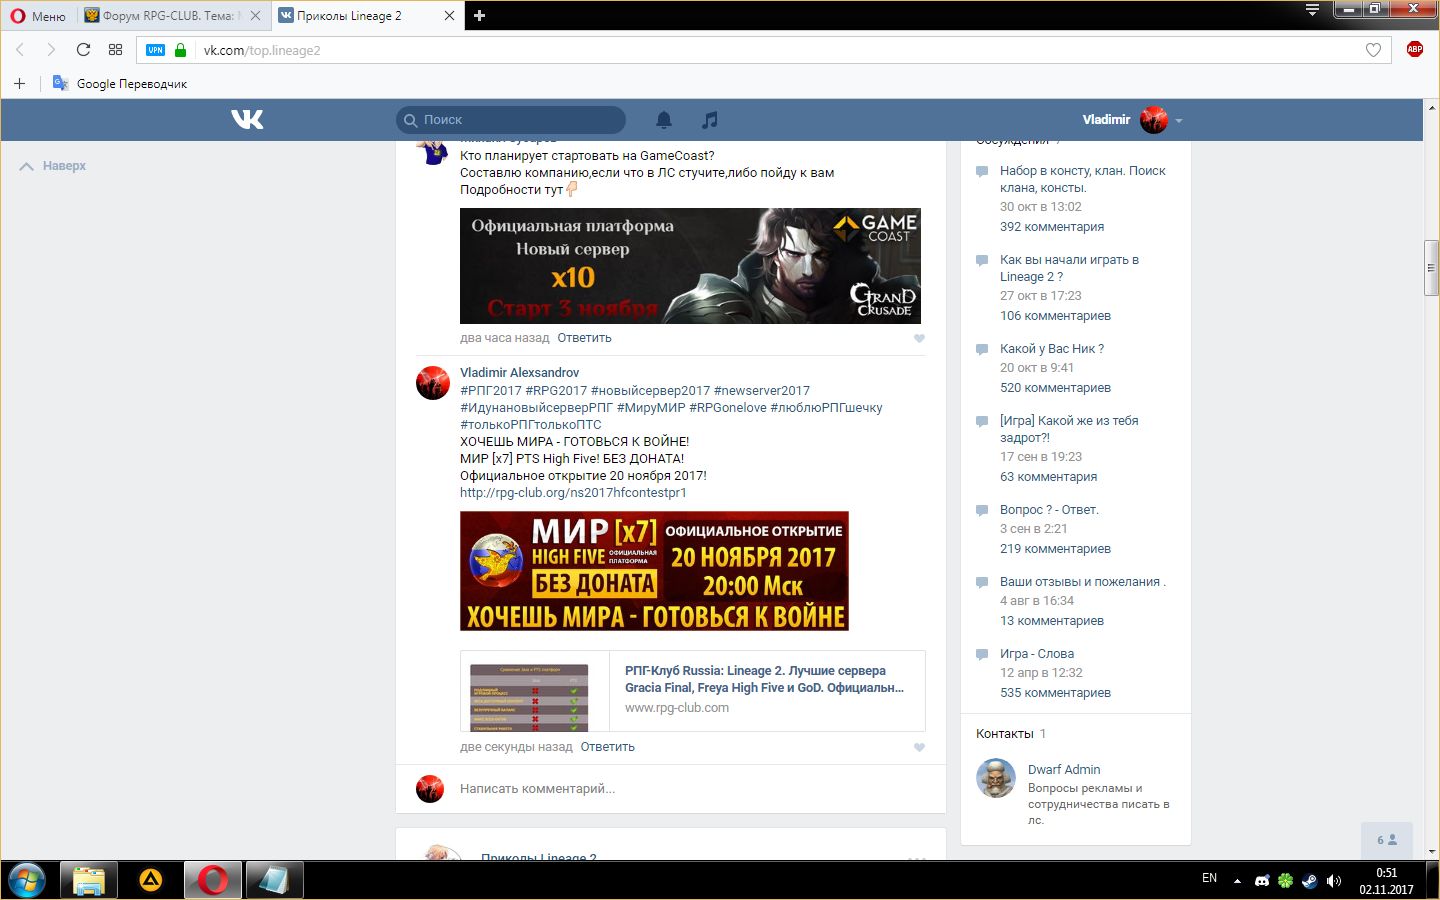1440x900 pixels.
Task: Open the VK notifications bell
Action: click(x=664, y=120)
